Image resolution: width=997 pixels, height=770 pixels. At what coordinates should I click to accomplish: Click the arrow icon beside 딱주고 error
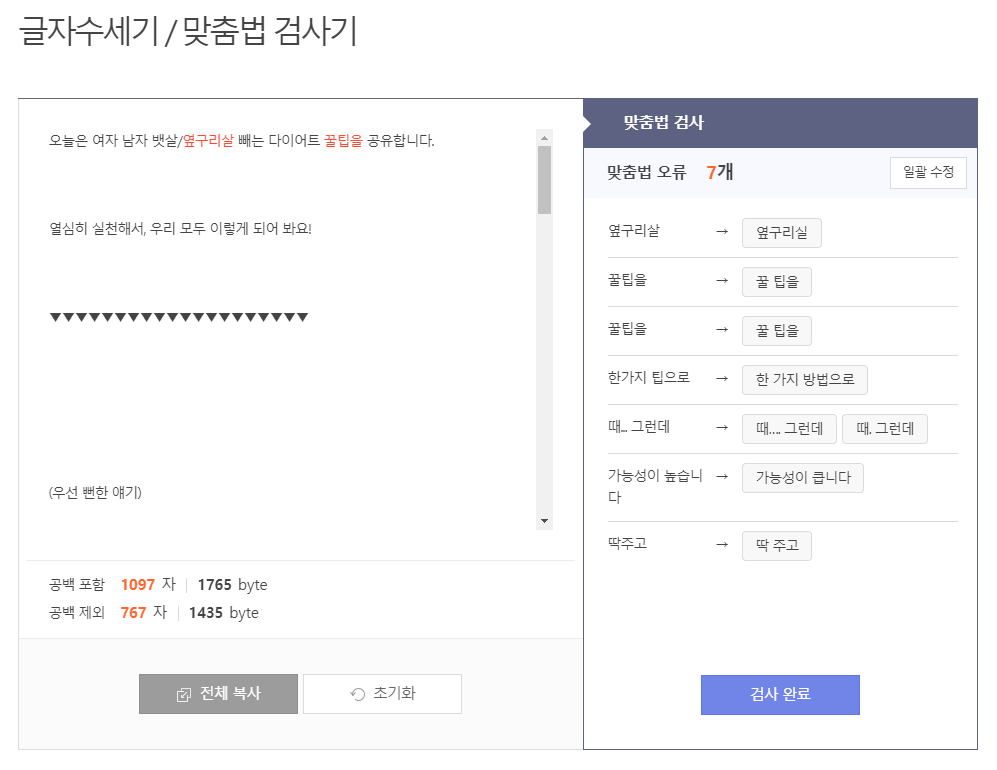click(x=724, y=545)
